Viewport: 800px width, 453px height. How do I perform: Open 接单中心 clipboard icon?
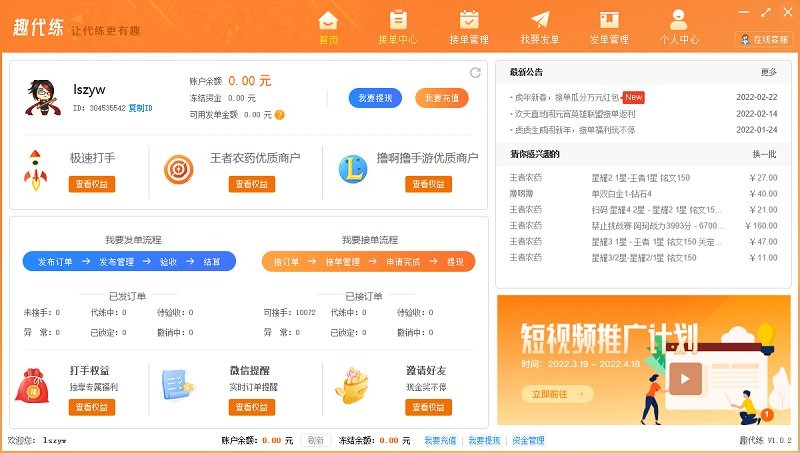tap(398, 26)
